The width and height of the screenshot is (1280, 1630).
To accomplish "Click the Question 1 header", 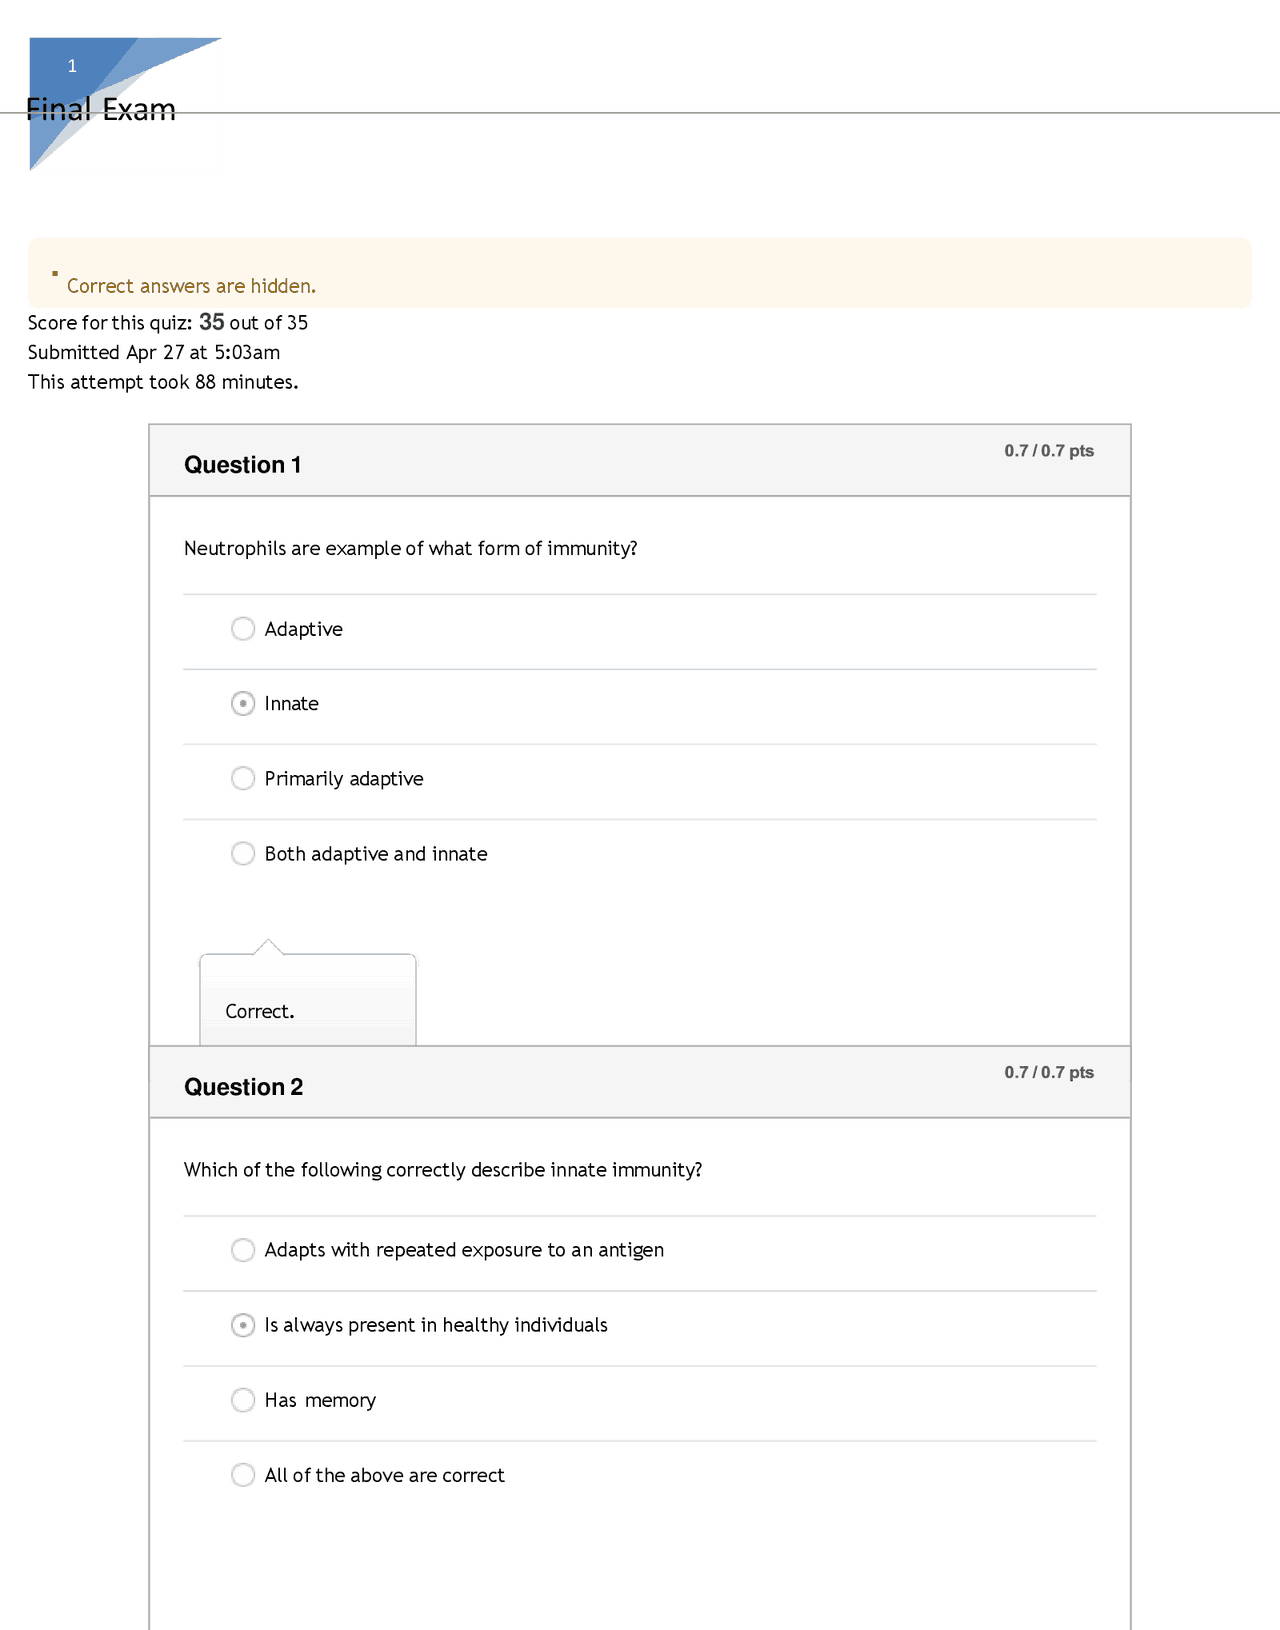I will pos(242,464).
